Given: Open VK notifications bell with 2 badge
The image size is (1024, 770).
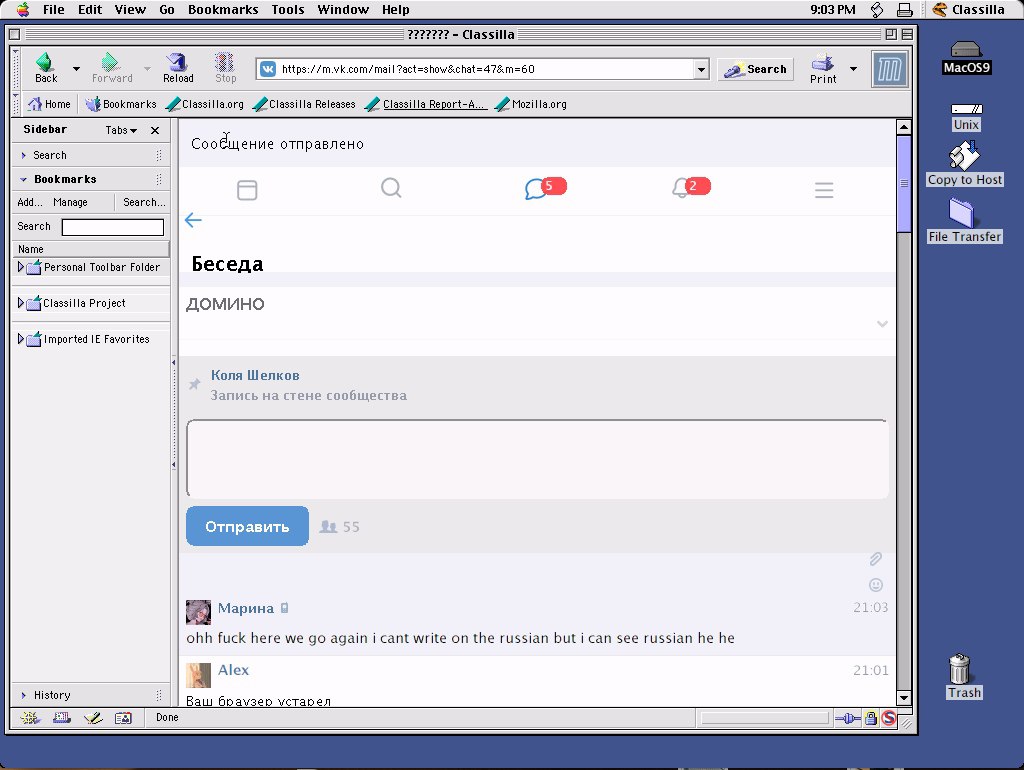Looking at the screenshot, I should [x=690, y=187].
